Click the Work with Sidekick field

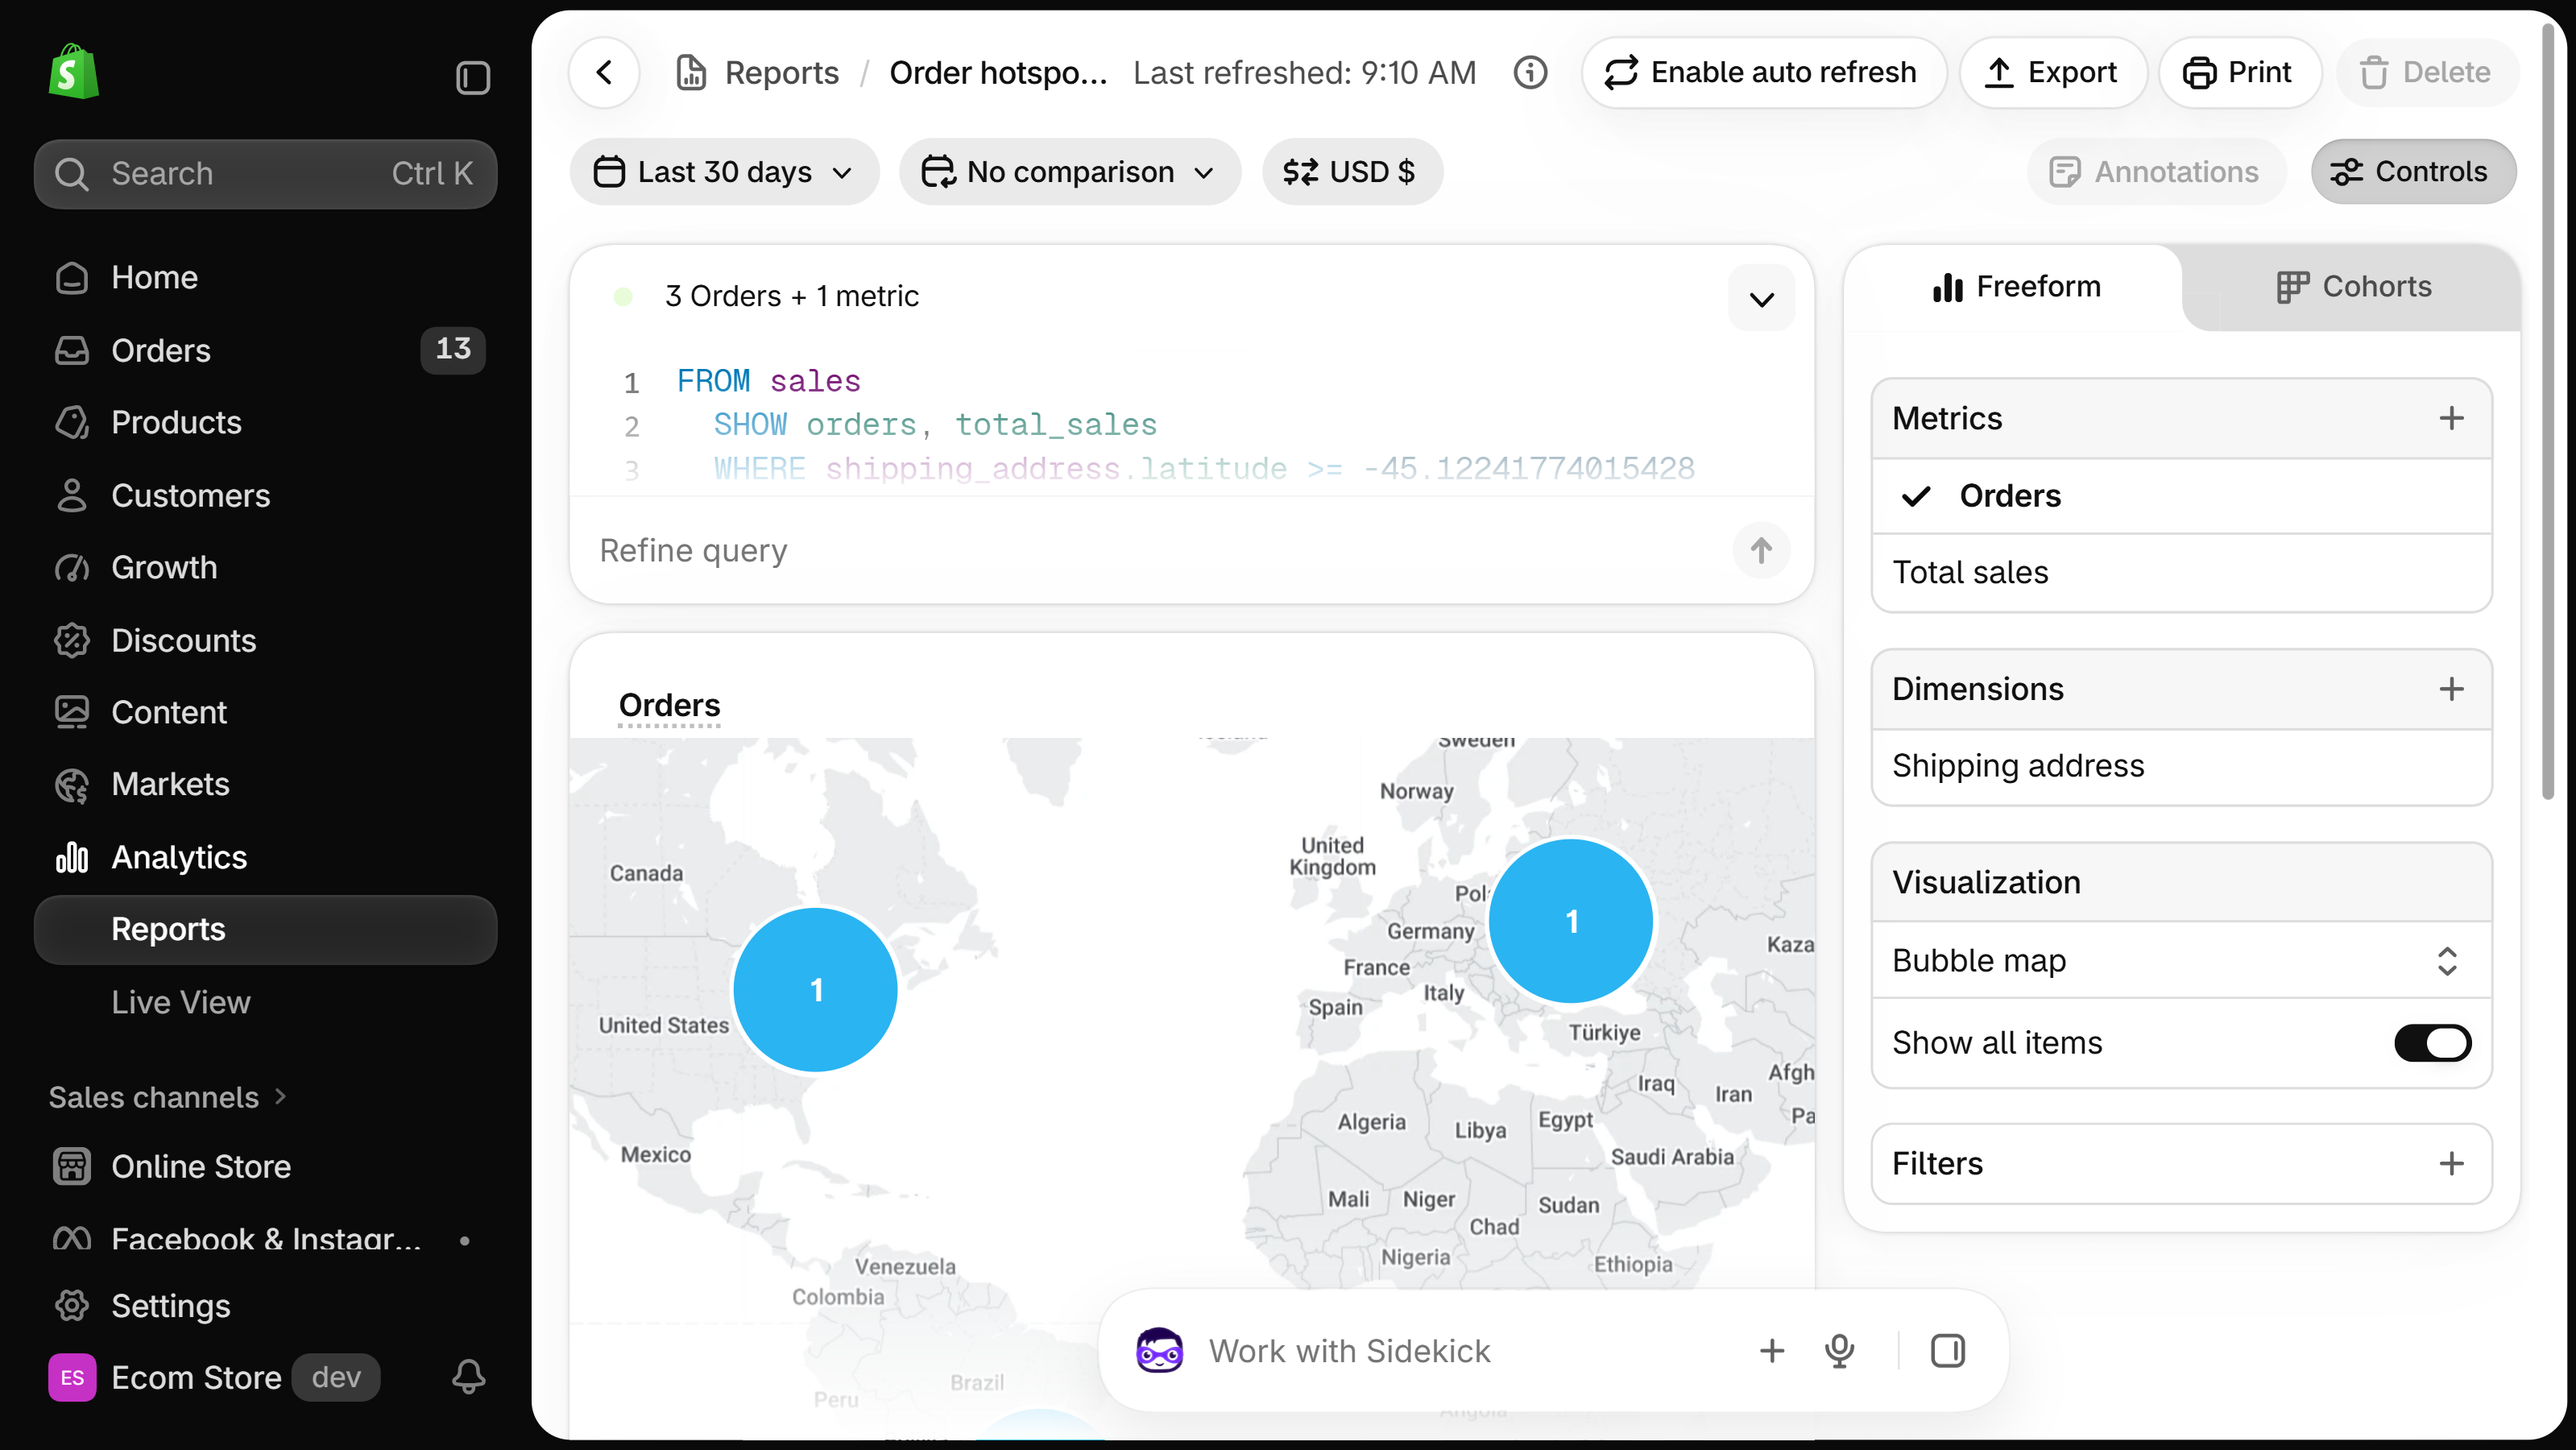[x=1470, y=1351]
